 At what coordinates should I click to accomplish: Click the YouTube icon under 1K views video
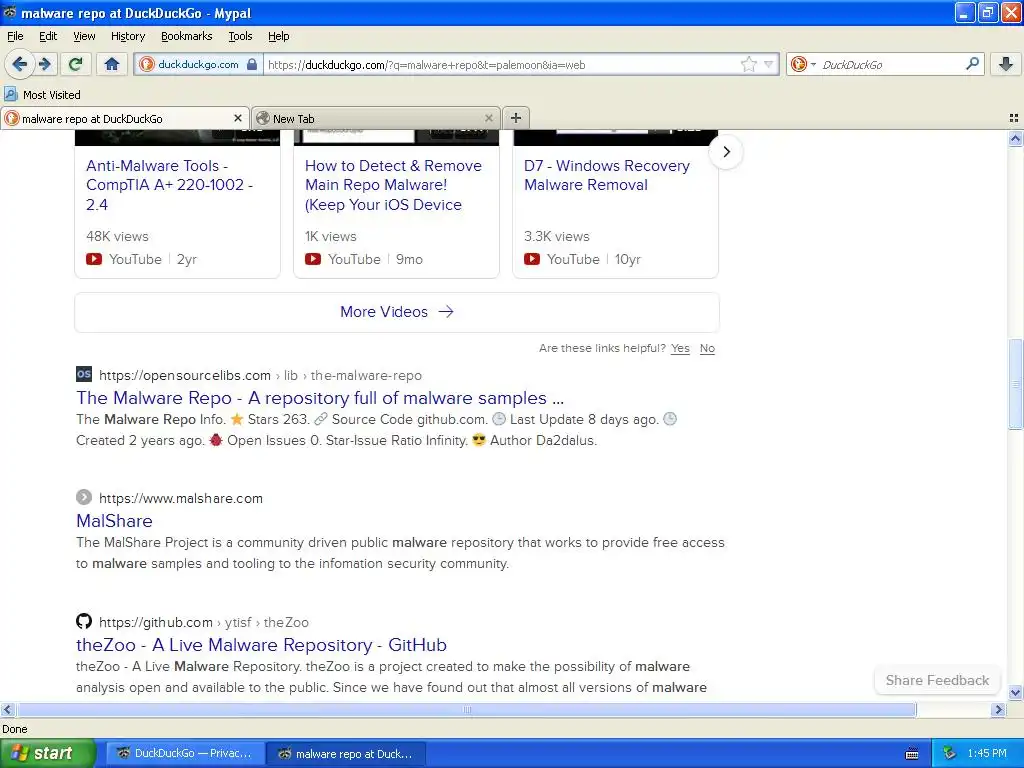click(313, 259)
